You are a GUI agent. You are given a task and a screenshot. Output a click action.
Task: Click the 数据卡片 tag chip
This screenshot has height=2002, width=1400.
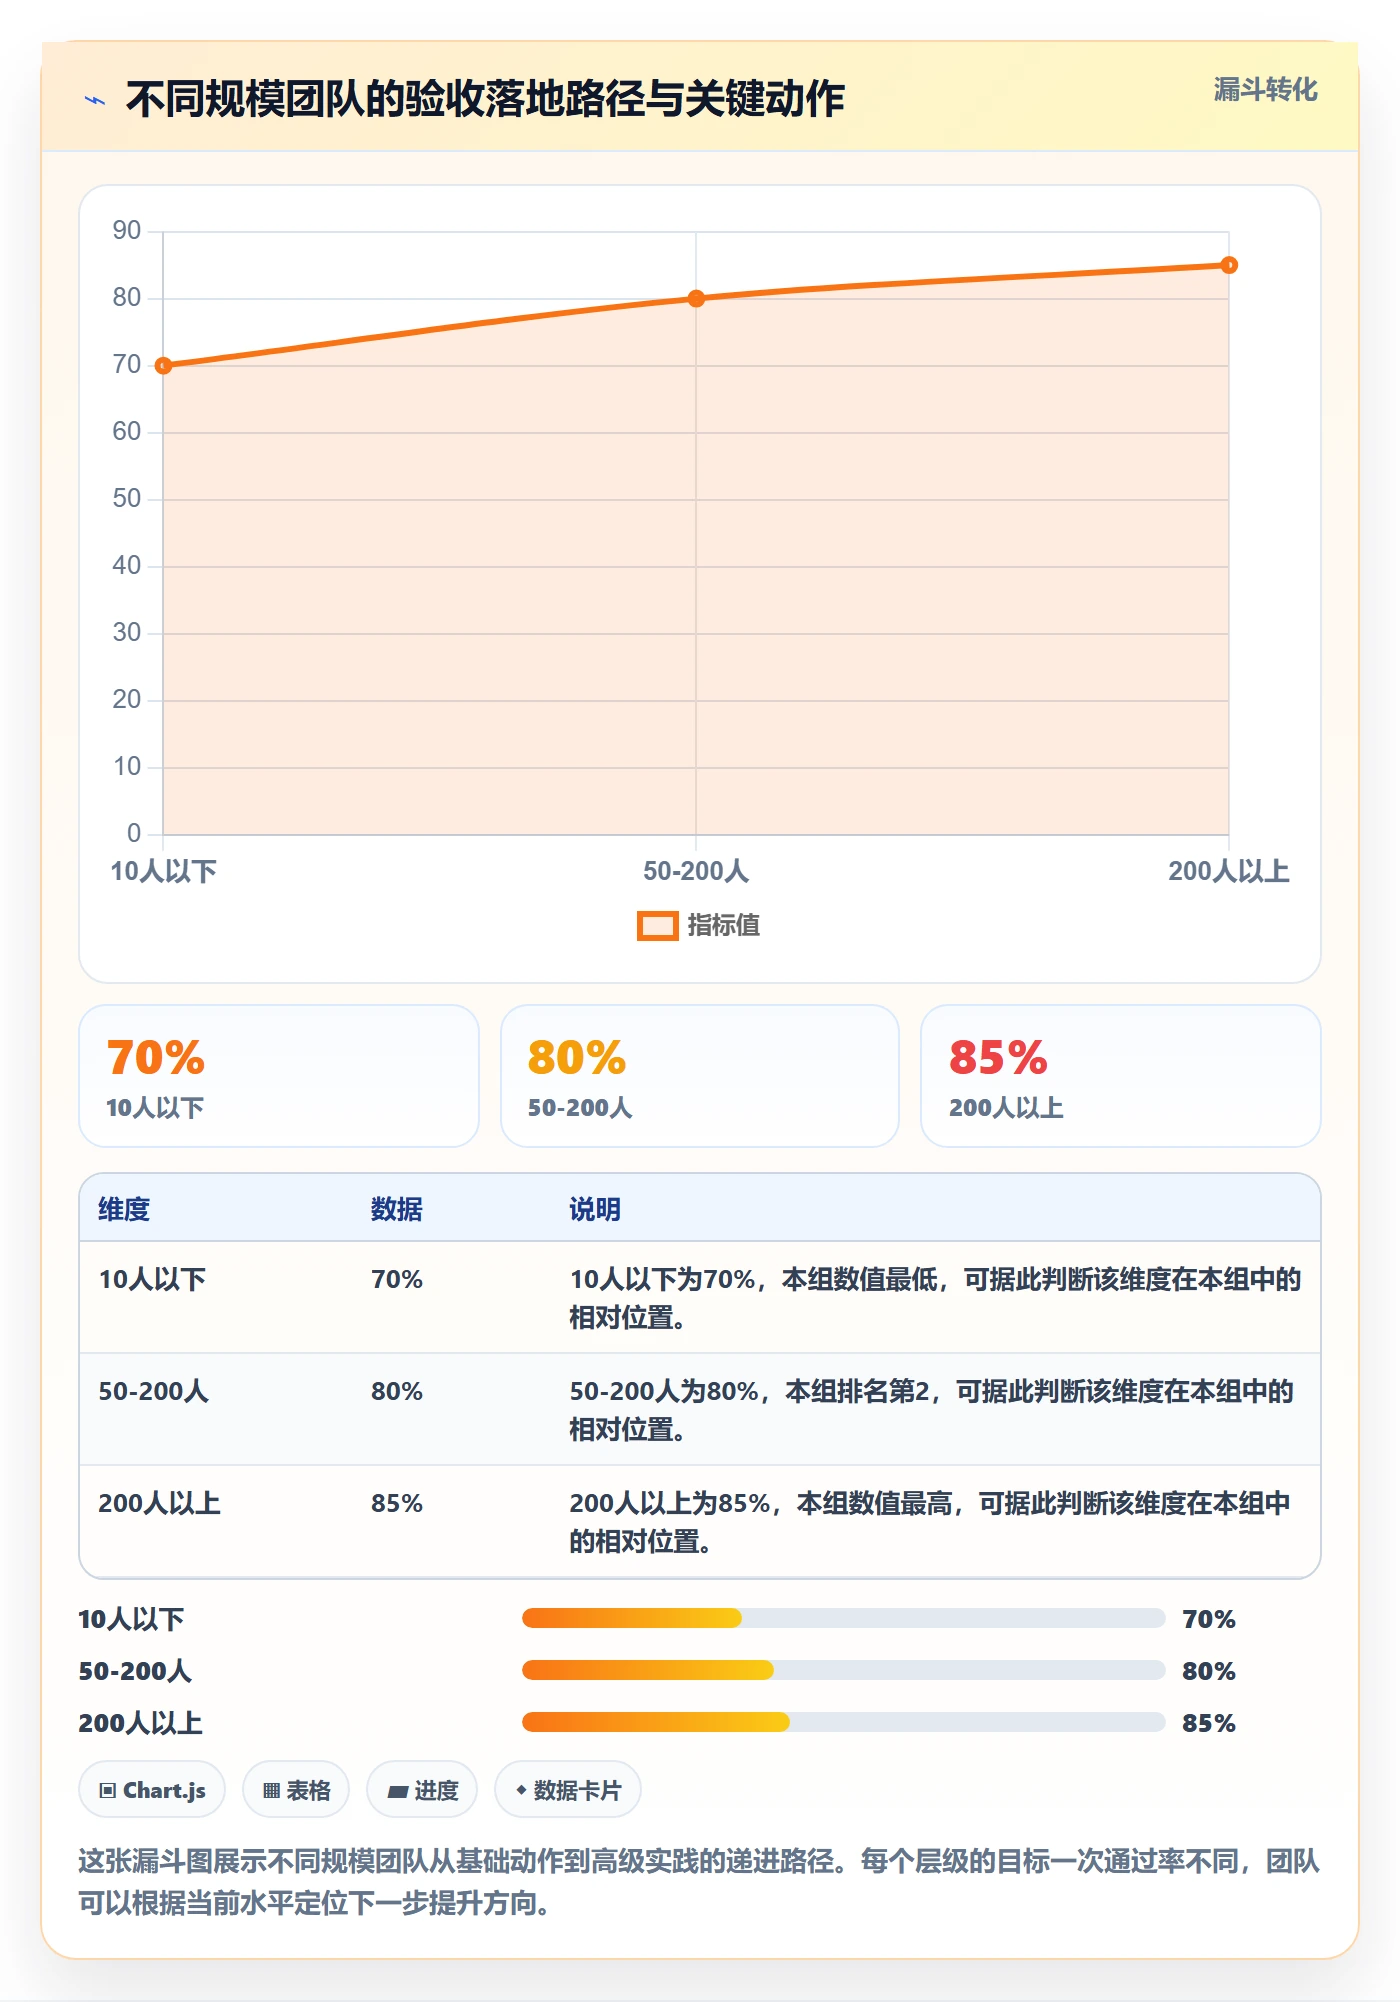(568, 1790)
